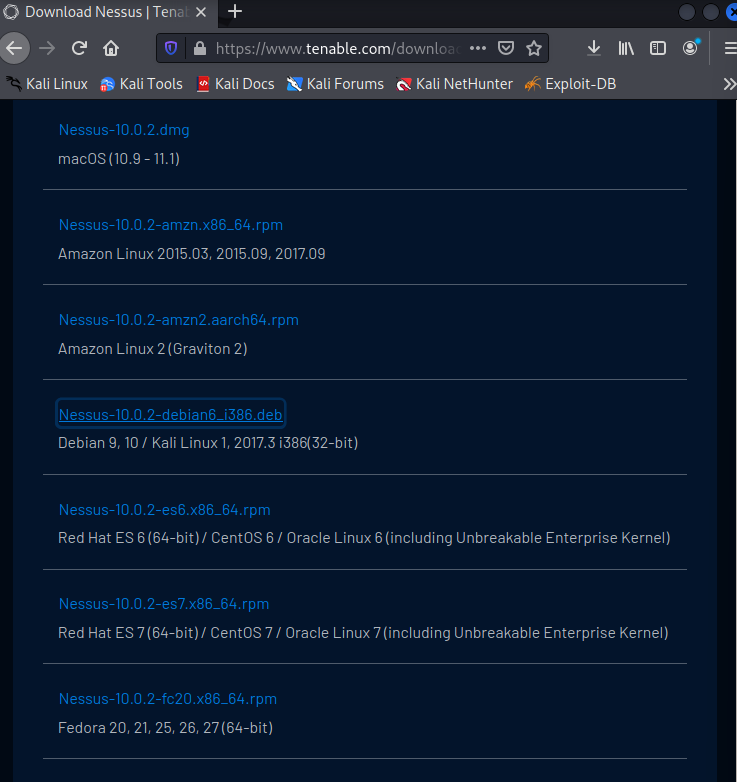This screenshot has height=782, width=737.
Task: Toggle the sidebar view
Action: (658, 48)
